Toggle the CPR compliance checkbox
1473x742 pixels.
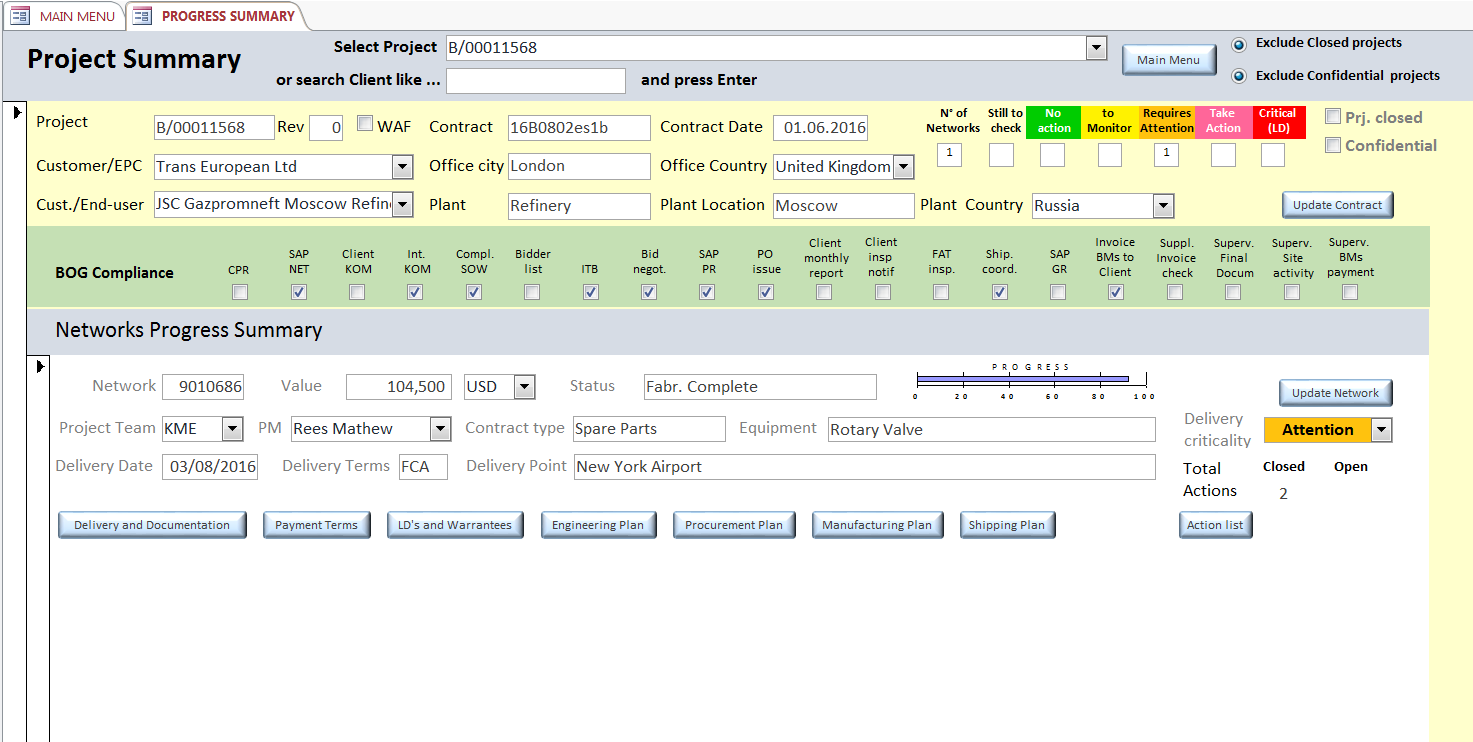(x=240, y=292)
